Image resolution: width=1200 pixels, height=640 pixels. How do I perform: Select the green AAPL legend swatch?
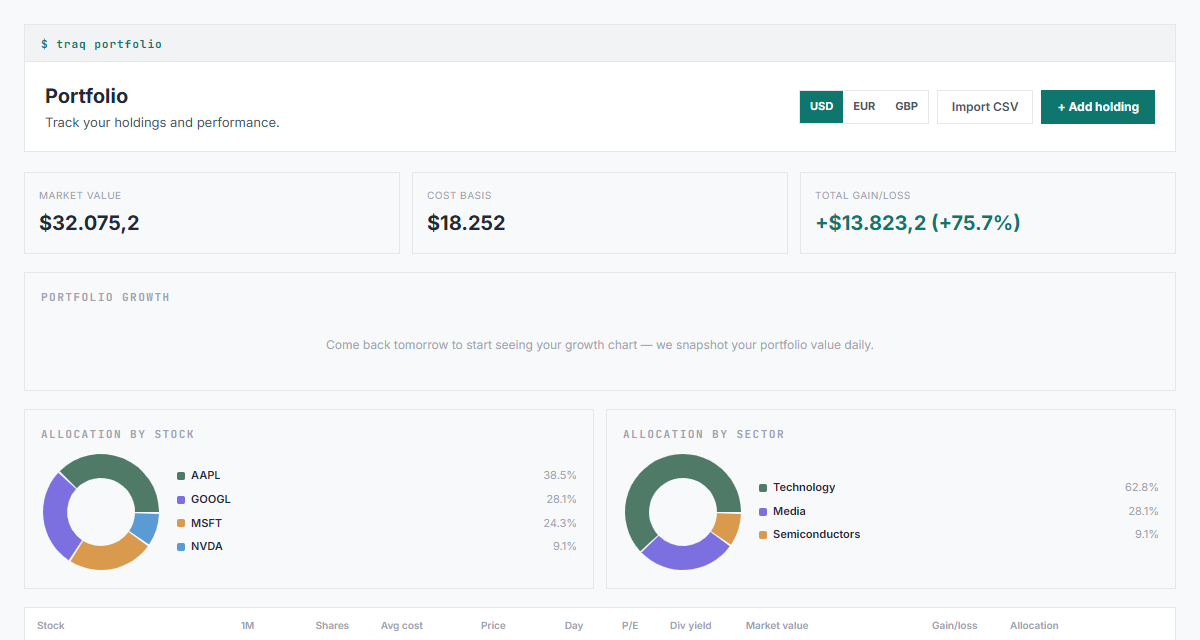pyautogui.click(x=181, y=476)
